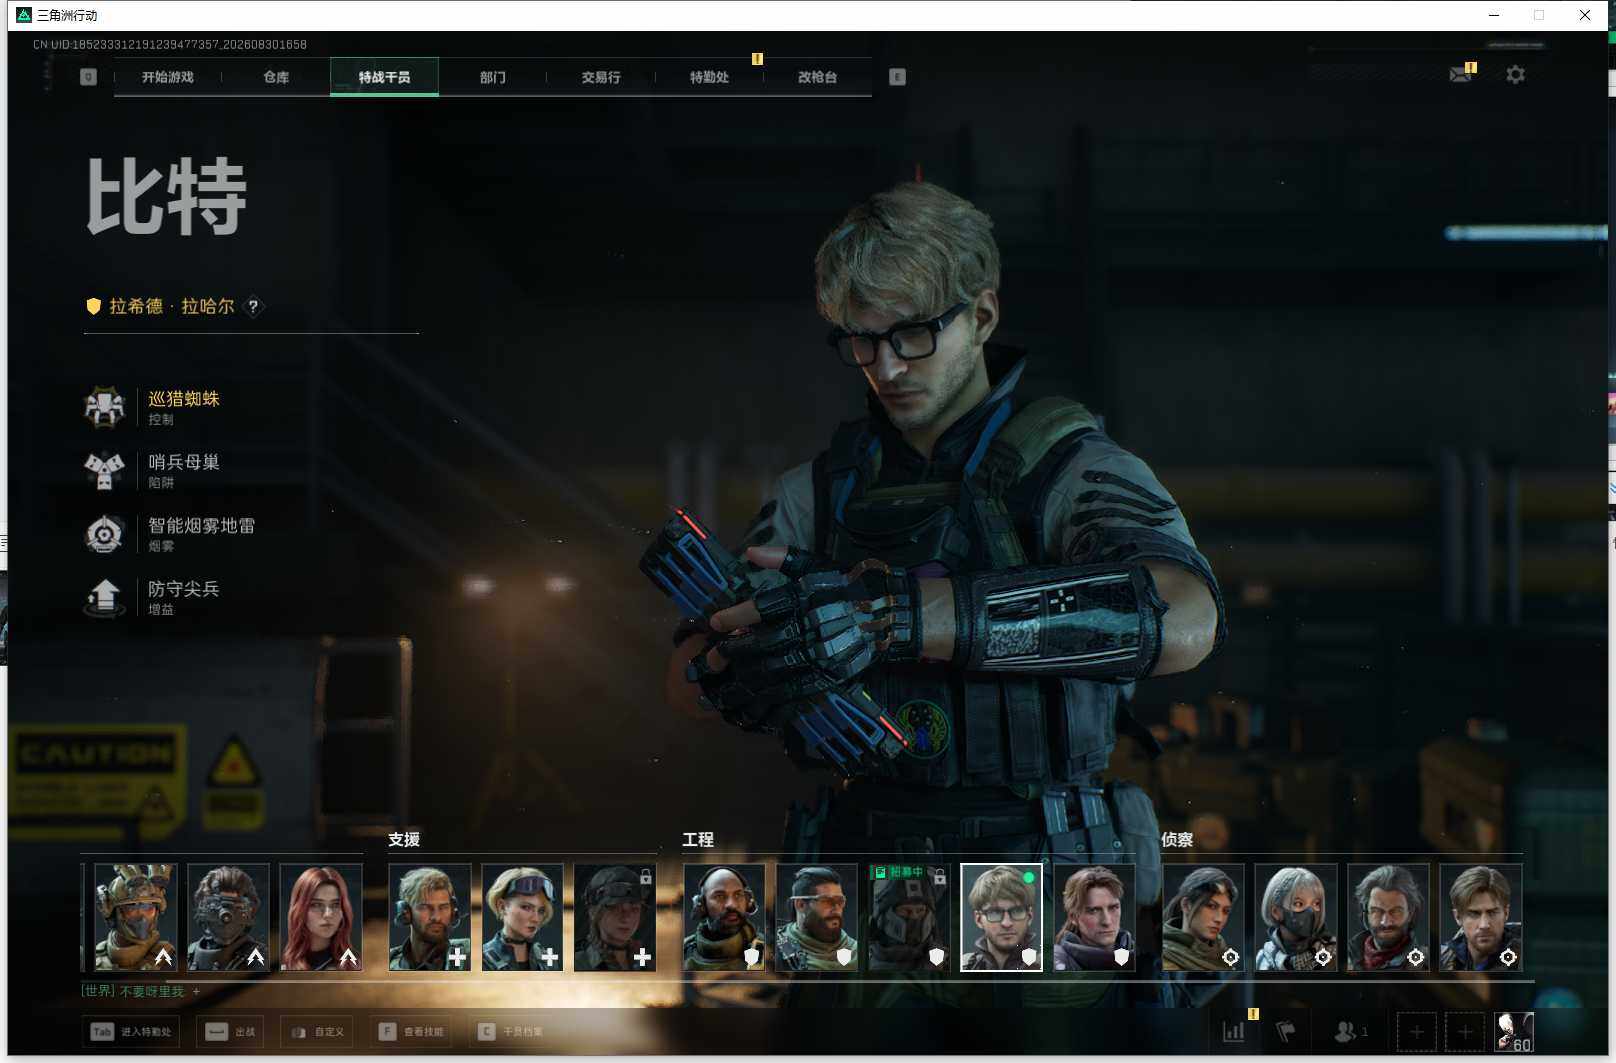Open the settings gear icon
The width and height of the screenshot is (1616, 1063).
pos(1515,75)
